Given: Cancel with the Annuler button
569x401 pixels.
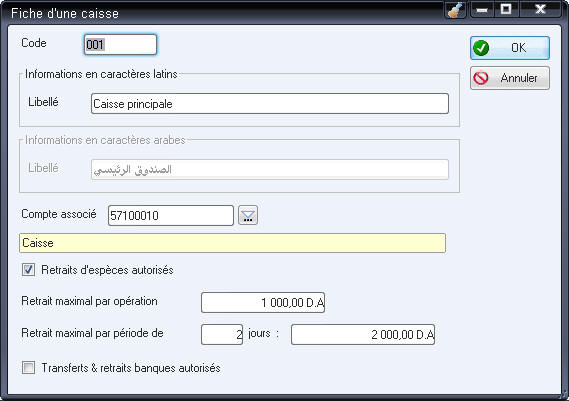Looking at the screenshot, I should tap(510, 78).
